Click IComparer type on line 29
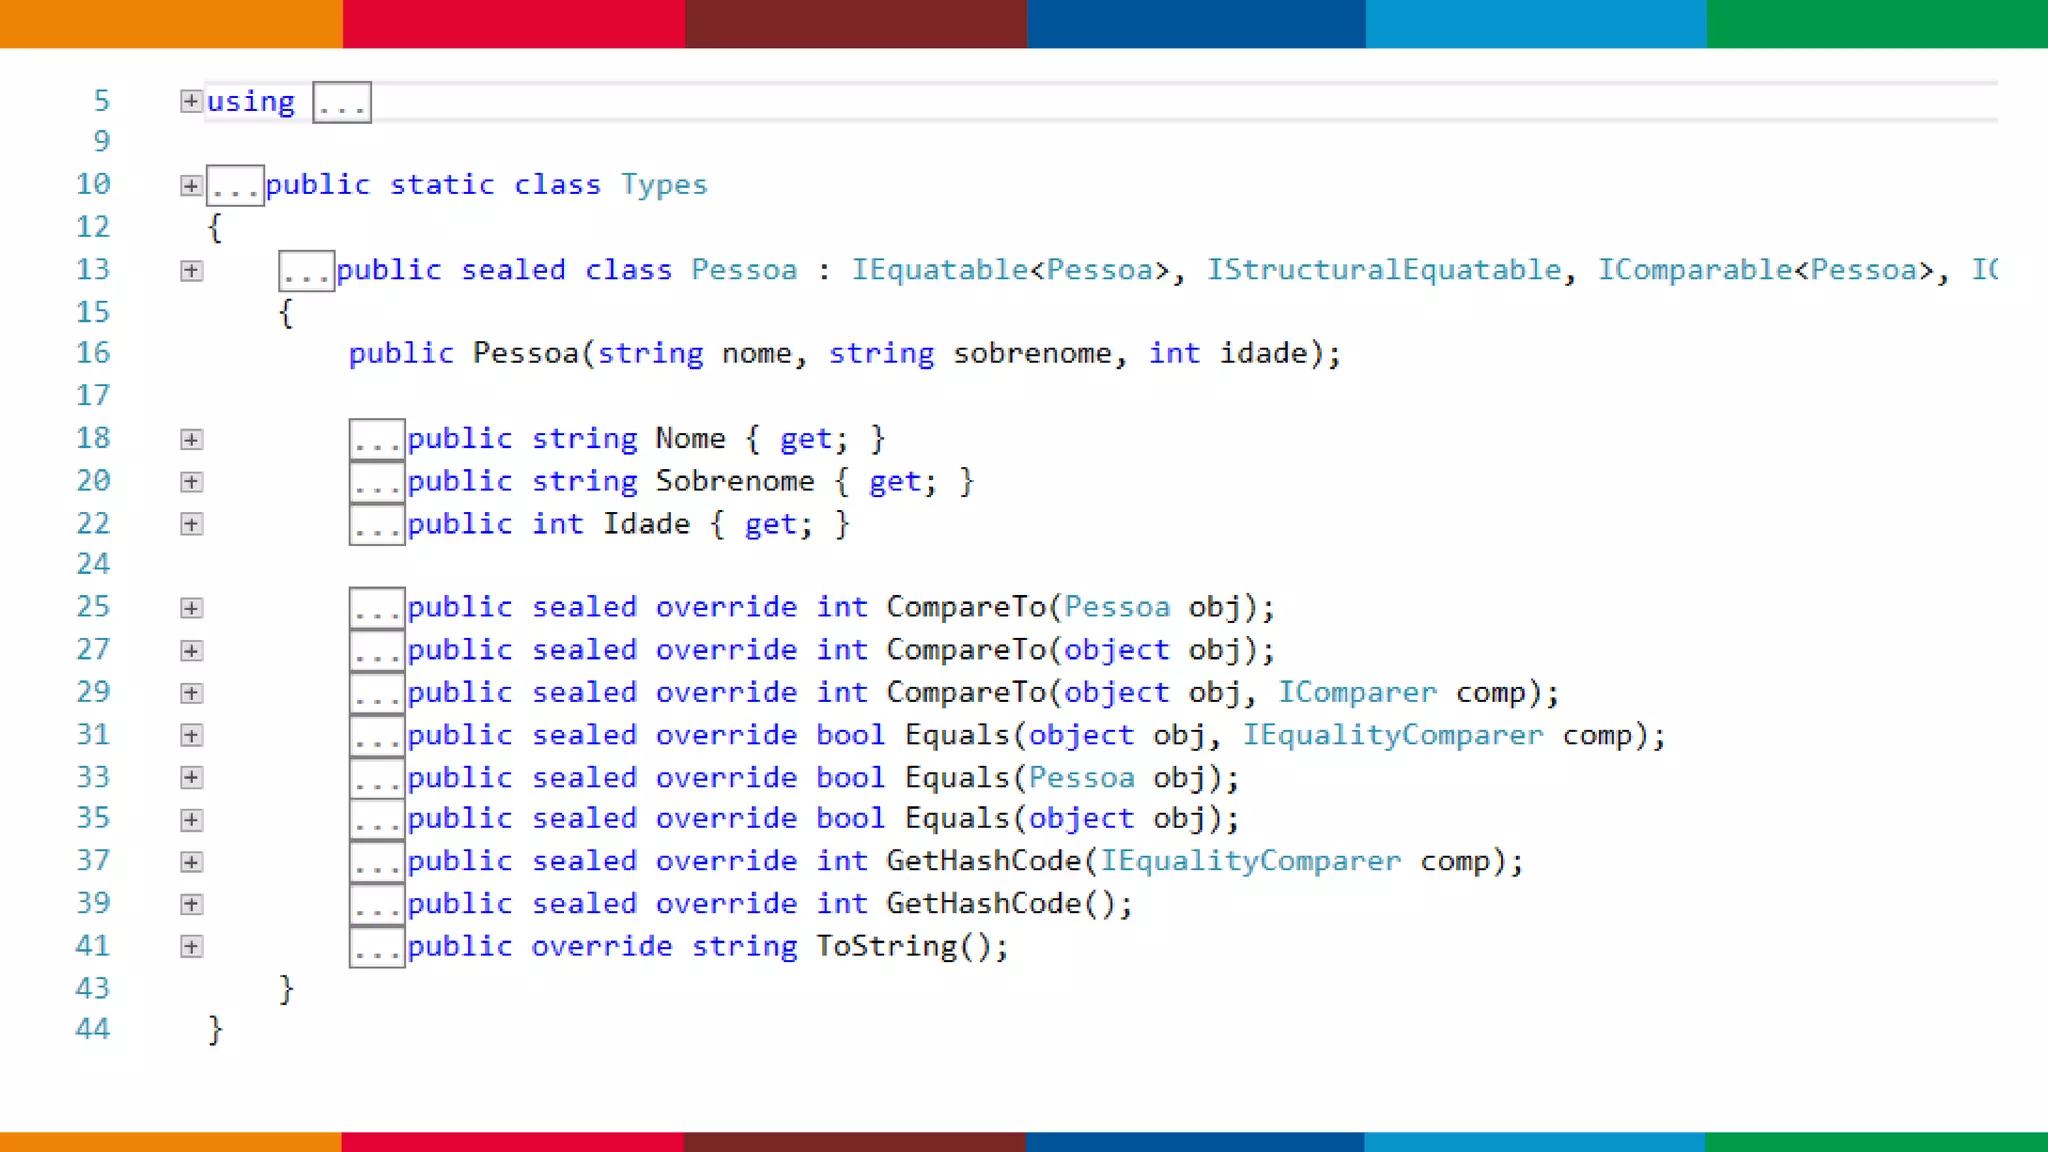Viewport: 2048px width, 1152px height. click(1357, 692)
